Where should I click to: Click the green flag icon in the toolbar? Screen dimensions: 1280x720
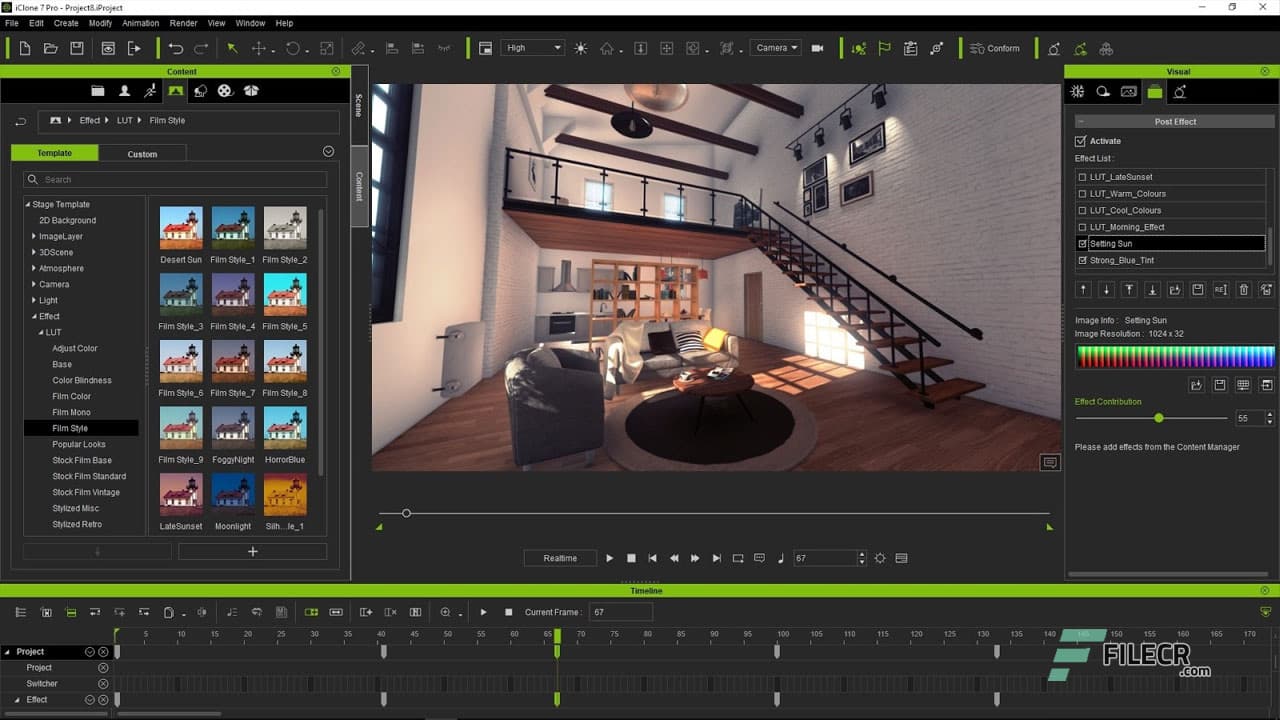coord(884,47)
